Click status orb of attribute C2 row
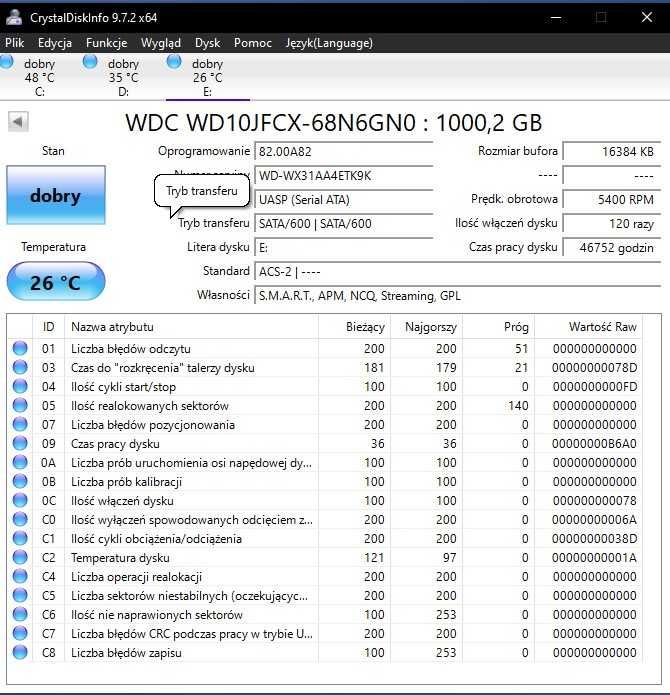The height and width of the screenshot is (695, 670). [20, 557]
